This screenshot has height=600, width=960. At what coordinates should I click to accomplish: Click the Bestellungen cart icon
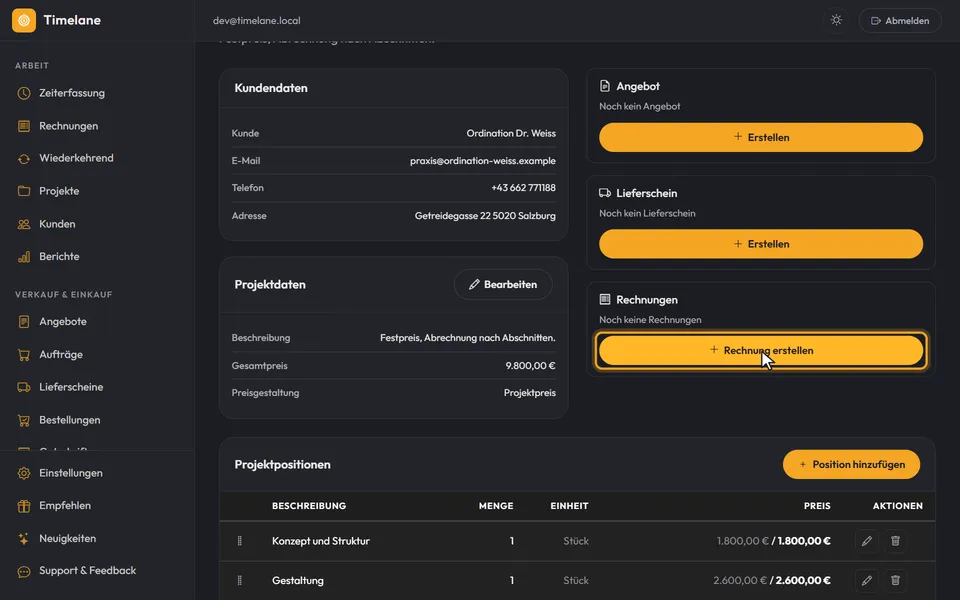(24, 420)
